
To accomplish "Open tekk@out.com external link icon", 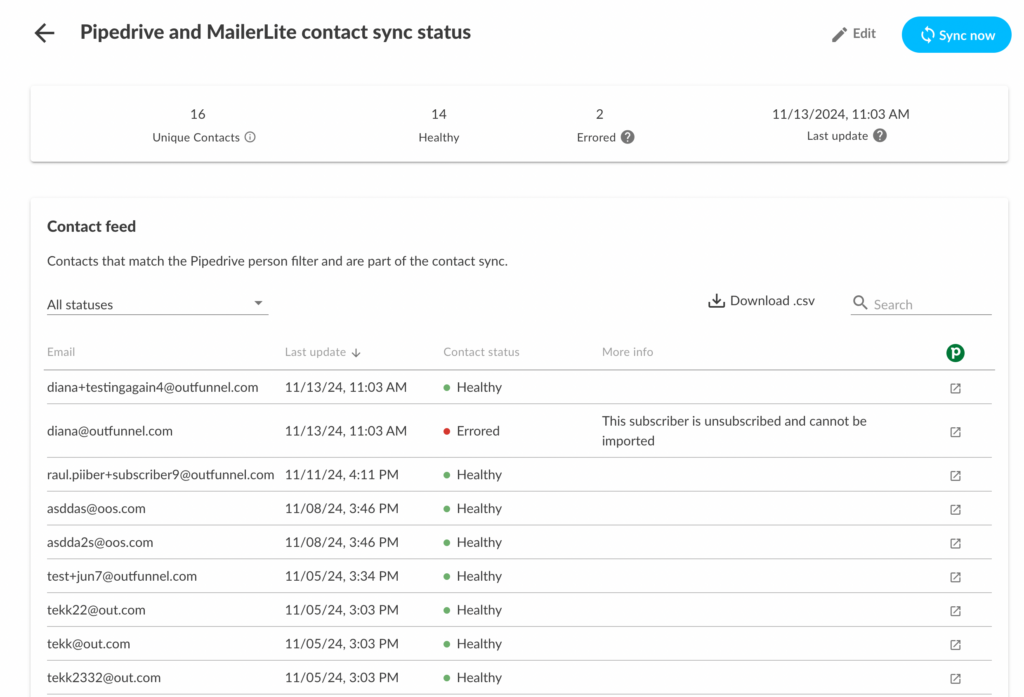I will [955, 645].
